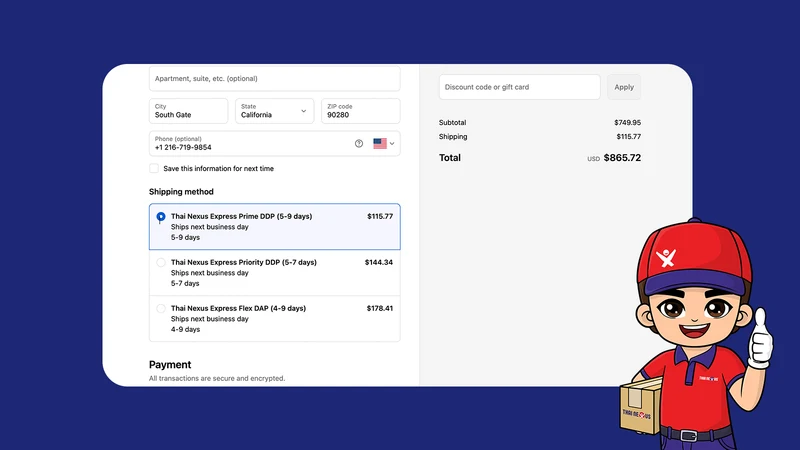Check Save this information for next time
Image resolution: width=800 pixels, height=450 pixels.
tap(154, 168)
